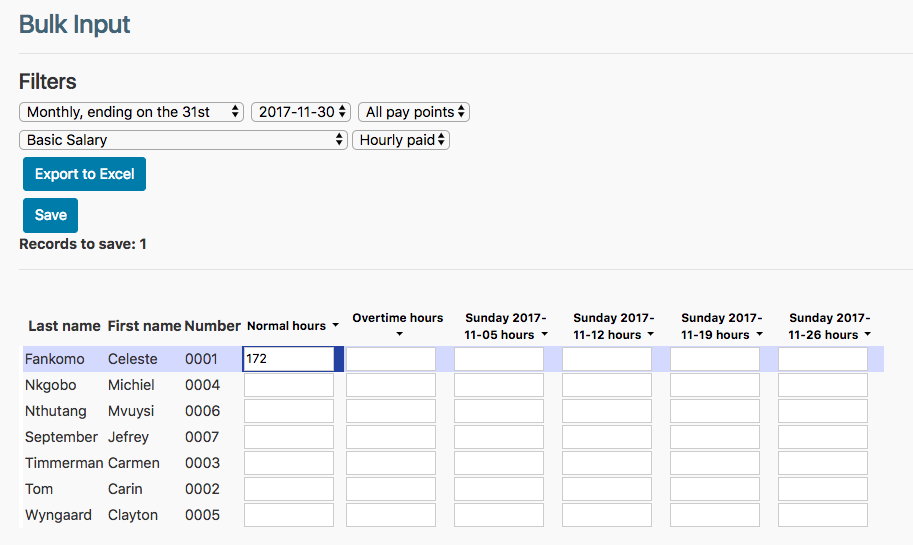
Task: Open the 'Basic Salary' dropdown
Action: (183, 140)
